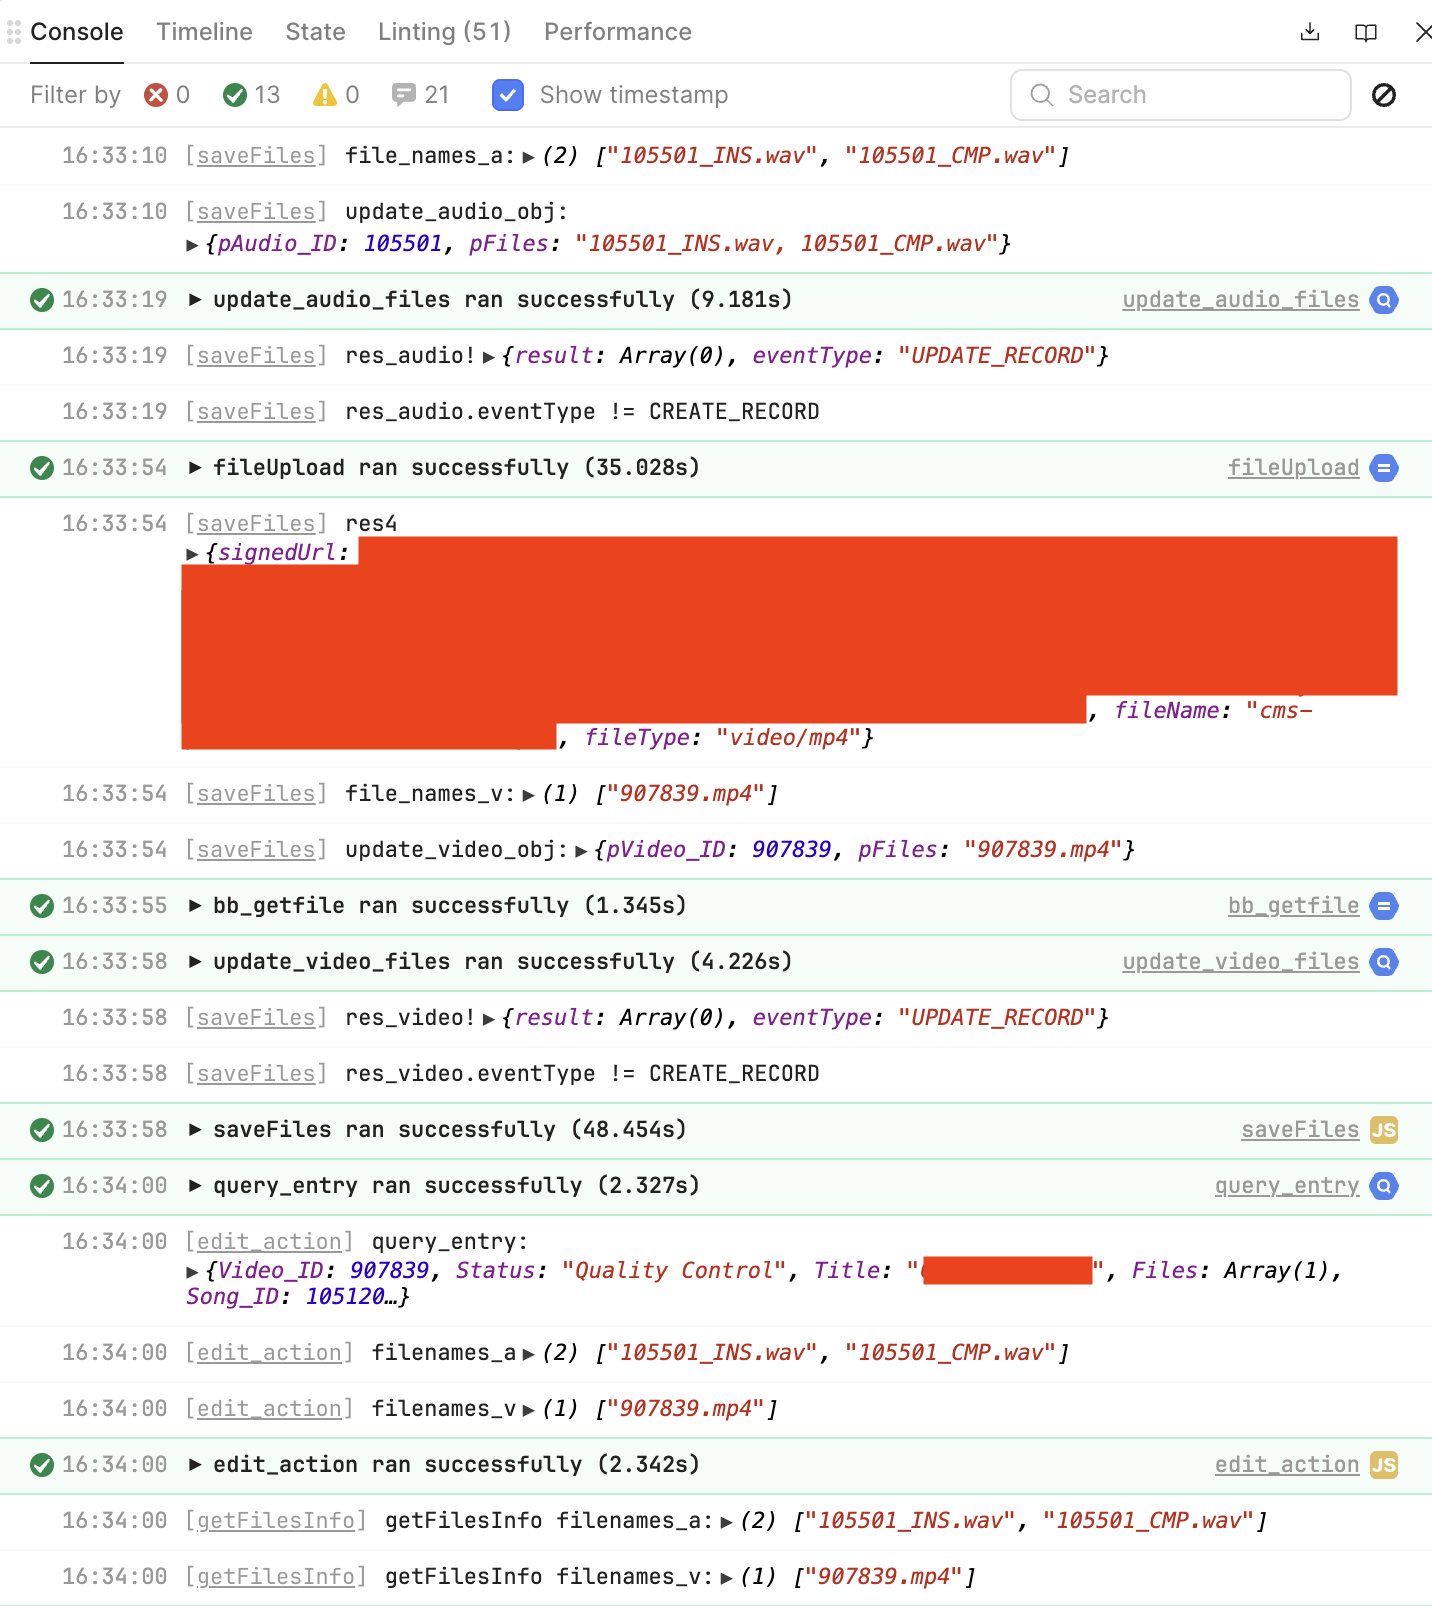Expand the fileUpload ran successfully entry

click(x=195, y=468)
